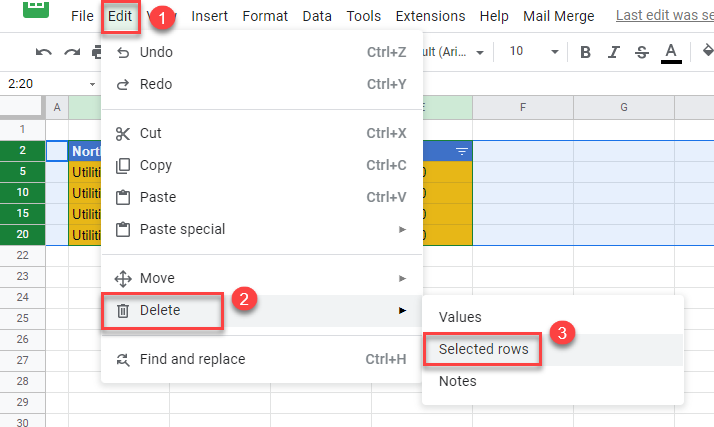Screen dimensions: 714x427
Task: Choose Find and replace
Action: click(192, 359)
